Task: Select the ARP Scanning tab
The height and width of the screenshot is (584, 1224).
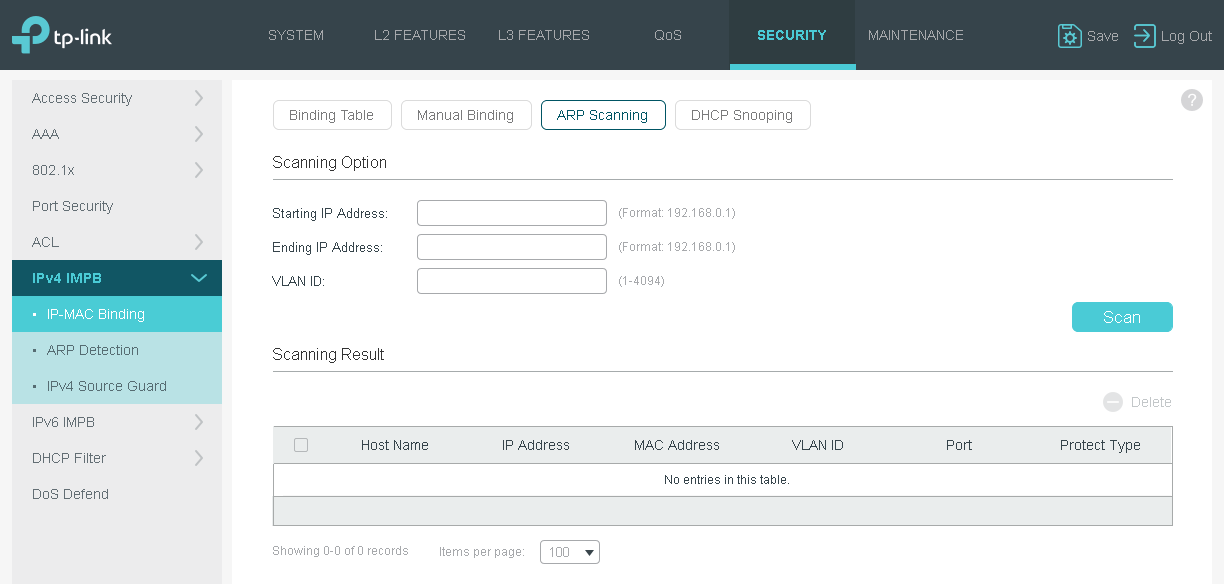Action: tap(603, 115)
